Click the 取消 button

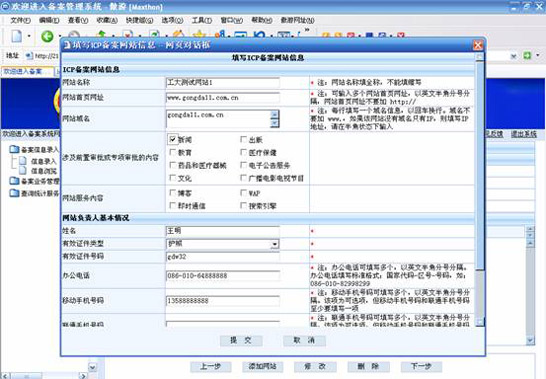click(304, 340)
